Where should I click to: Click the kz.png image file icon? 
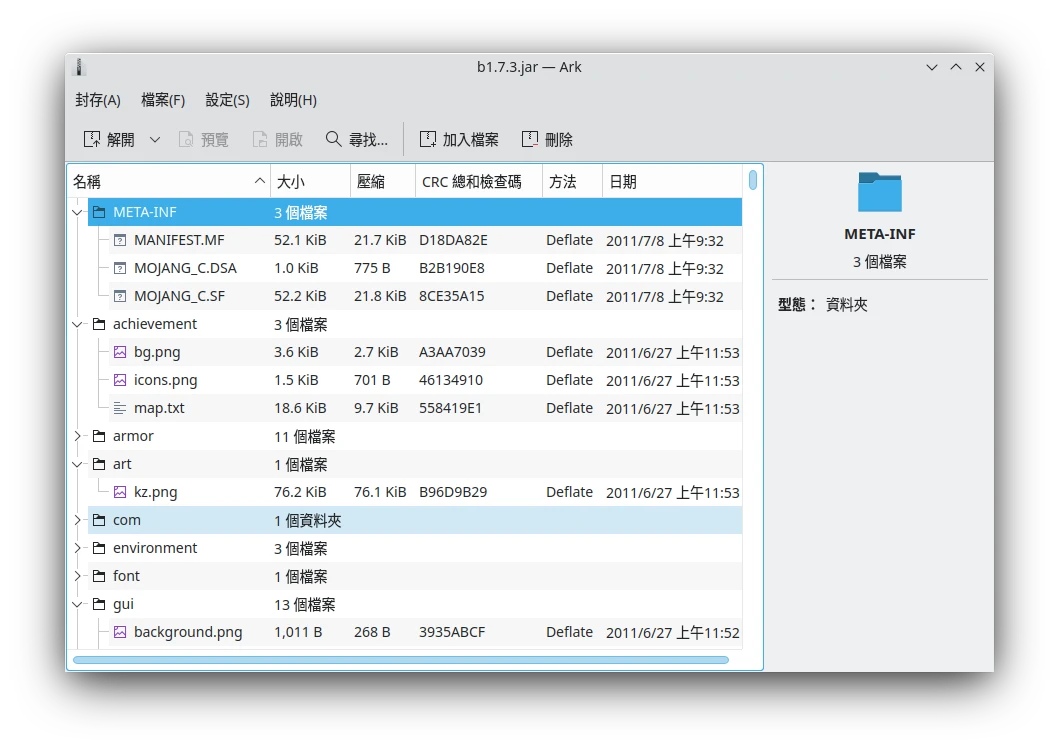tap(120, 492)
